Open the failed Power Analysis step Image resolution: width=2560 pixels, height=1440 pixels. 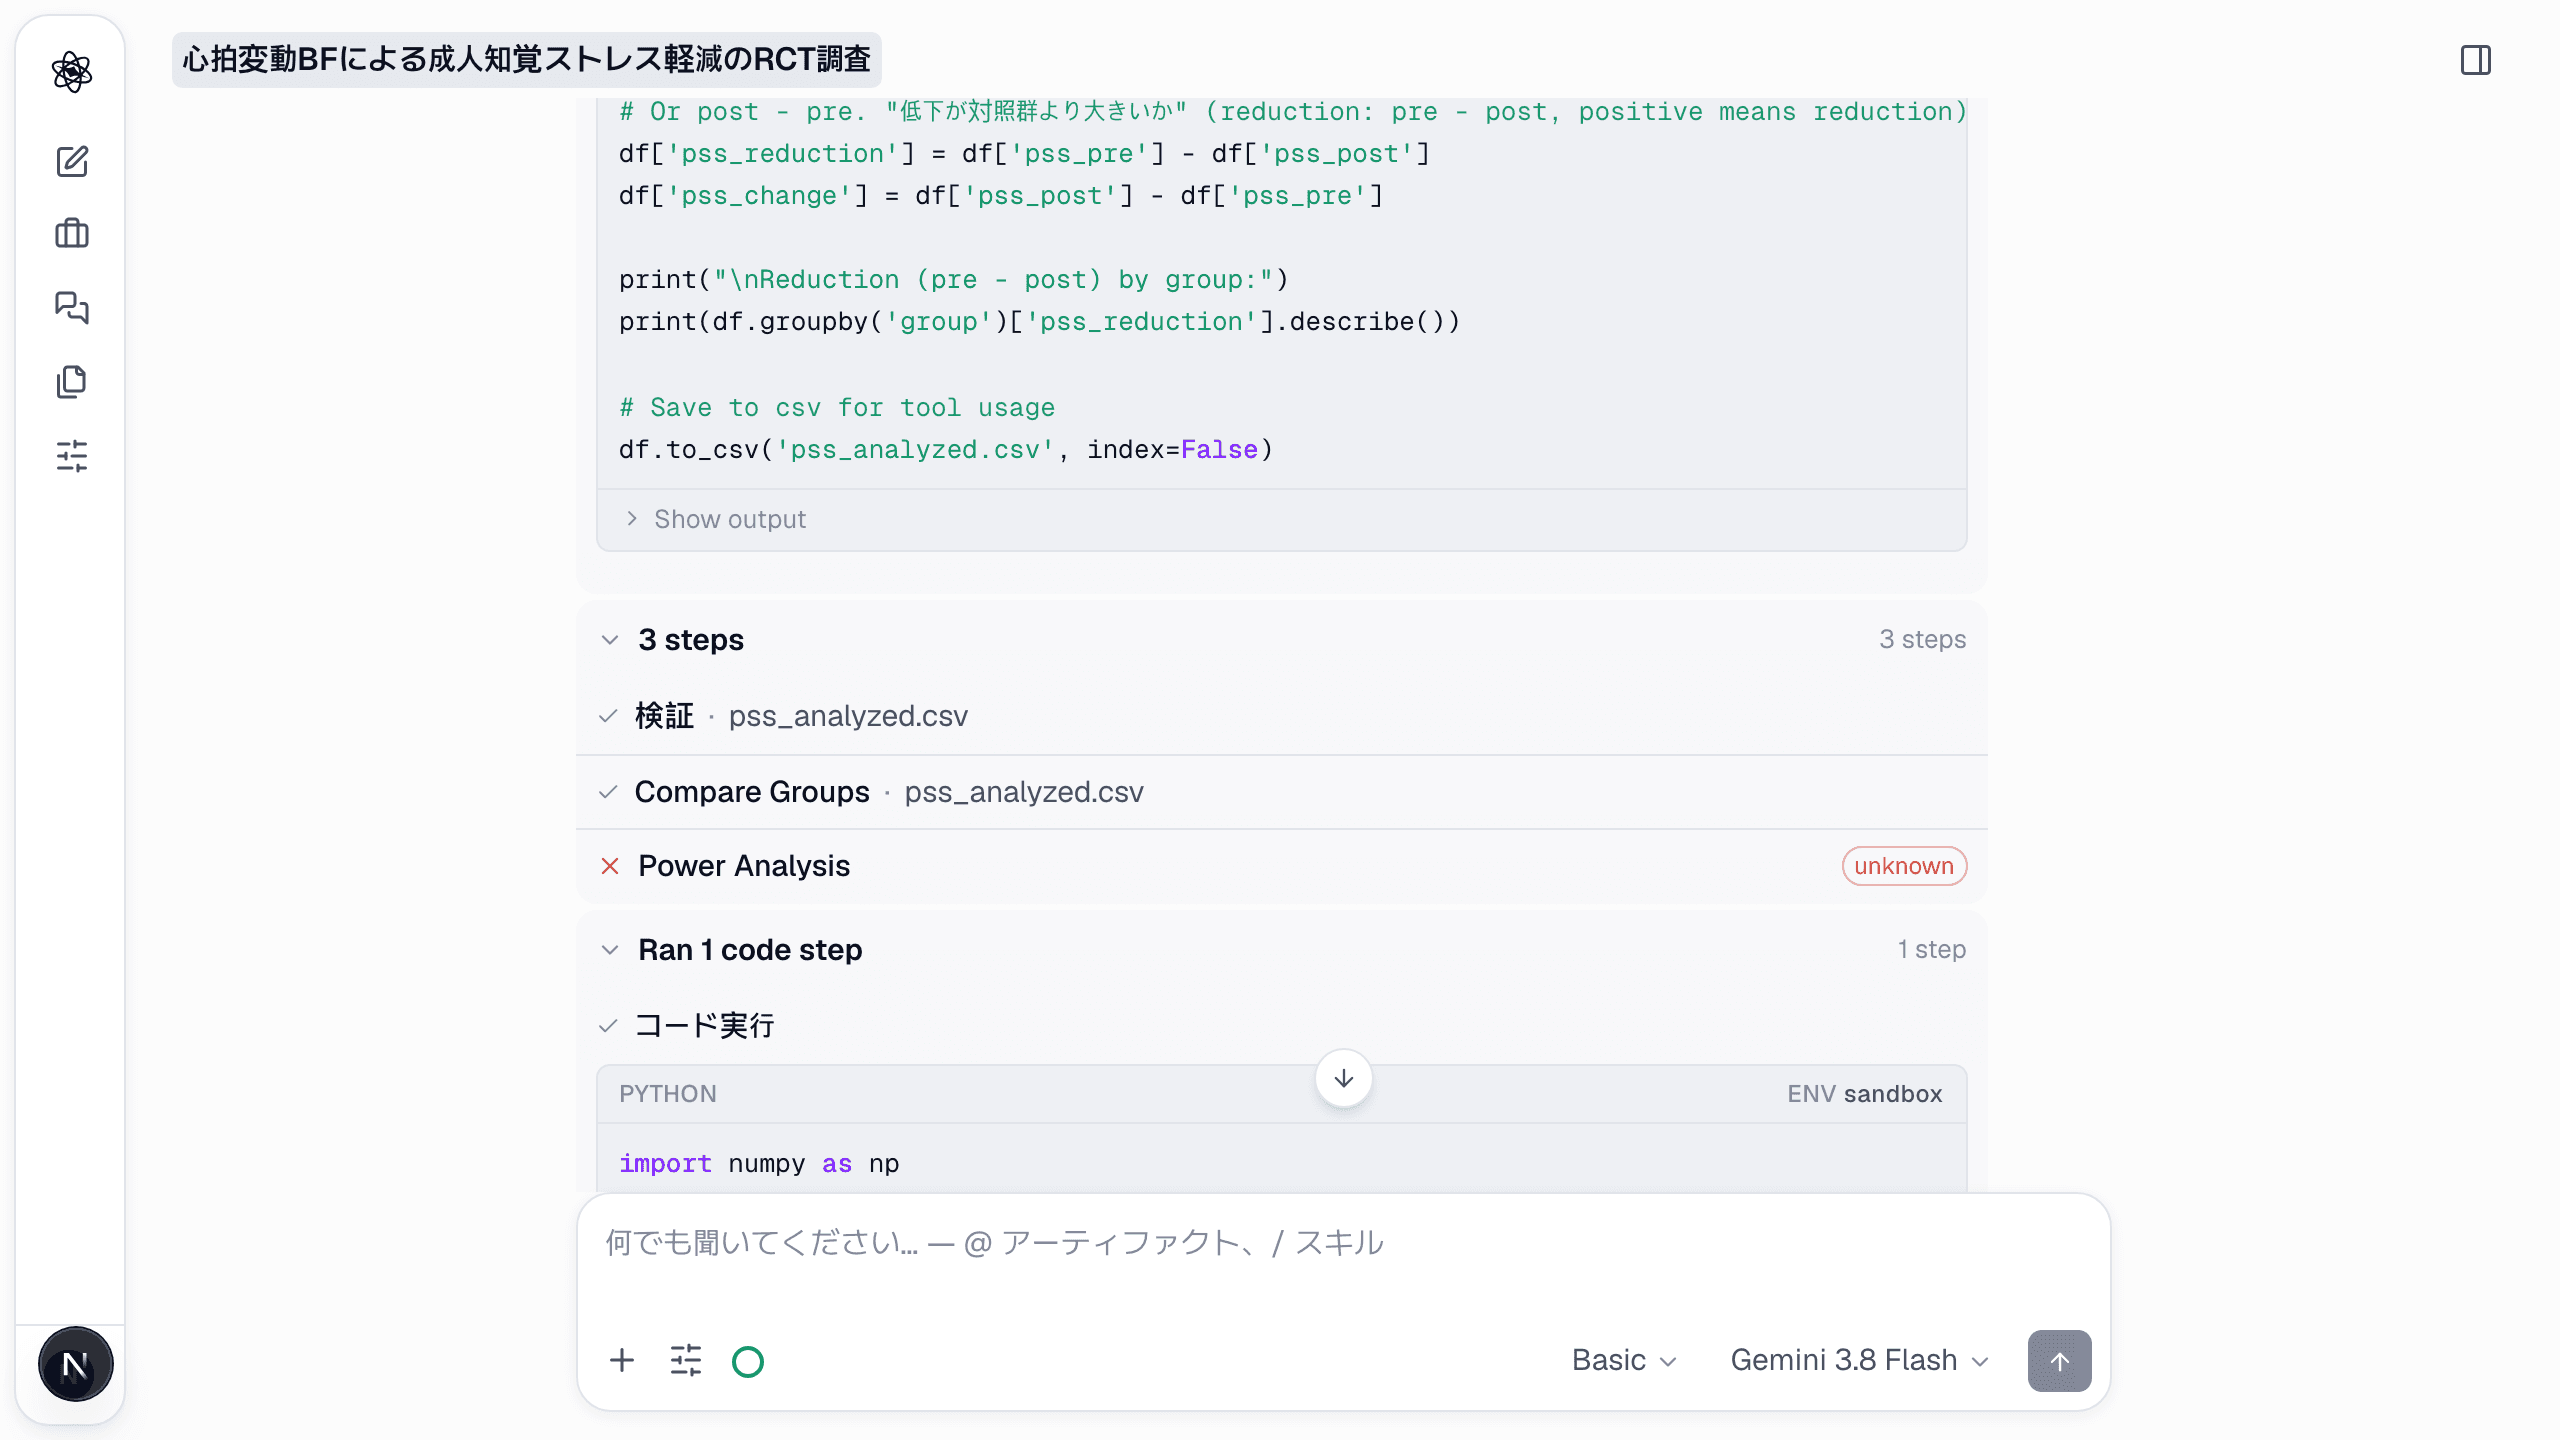(1282, 866)
